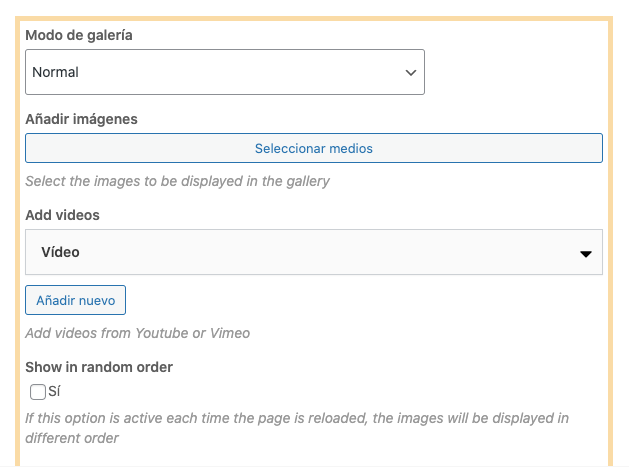Click the Show in random order heading
The height and width of the screenshot is (467, 629).
(x=99, y=367)
